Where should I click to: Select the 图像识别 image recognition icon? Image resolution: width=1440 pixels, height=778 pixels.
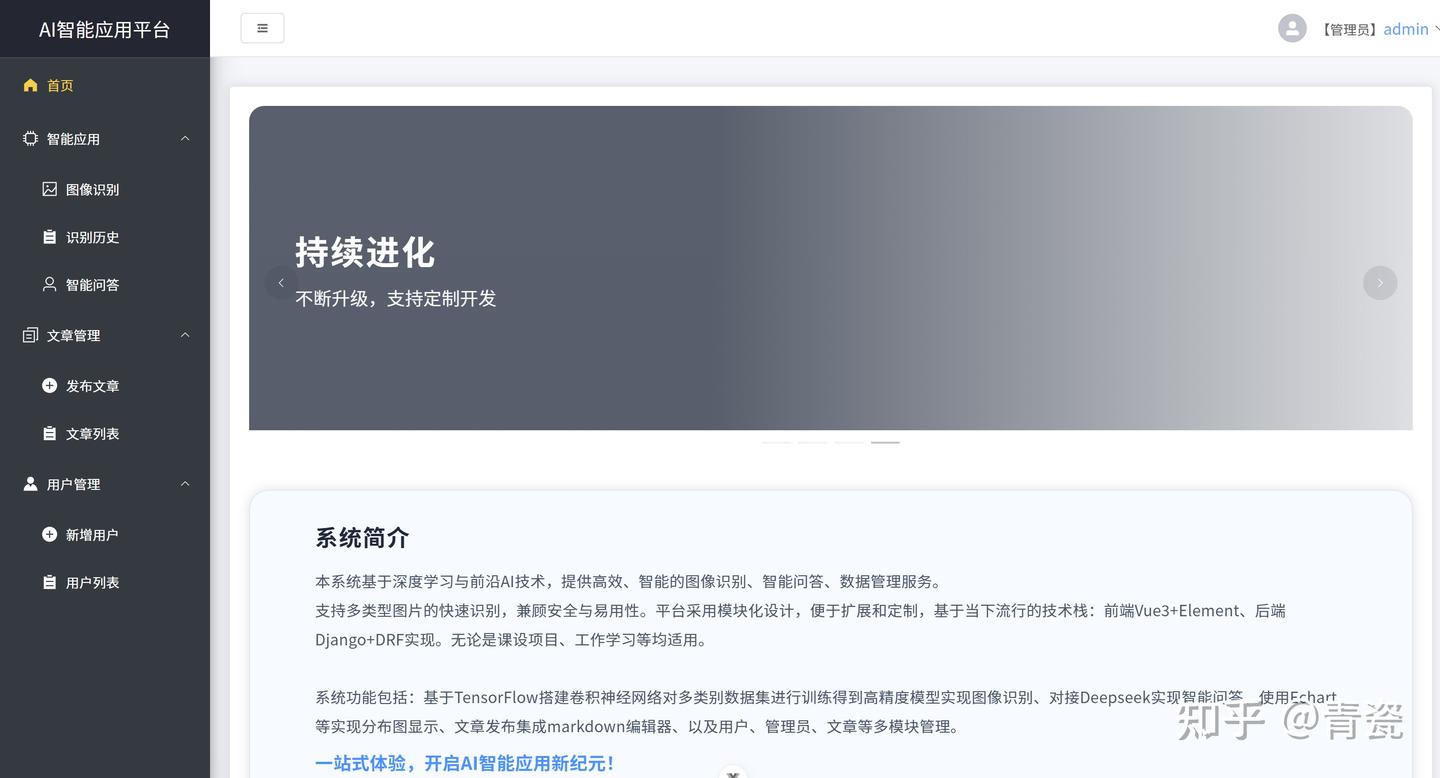click(48, 189)
